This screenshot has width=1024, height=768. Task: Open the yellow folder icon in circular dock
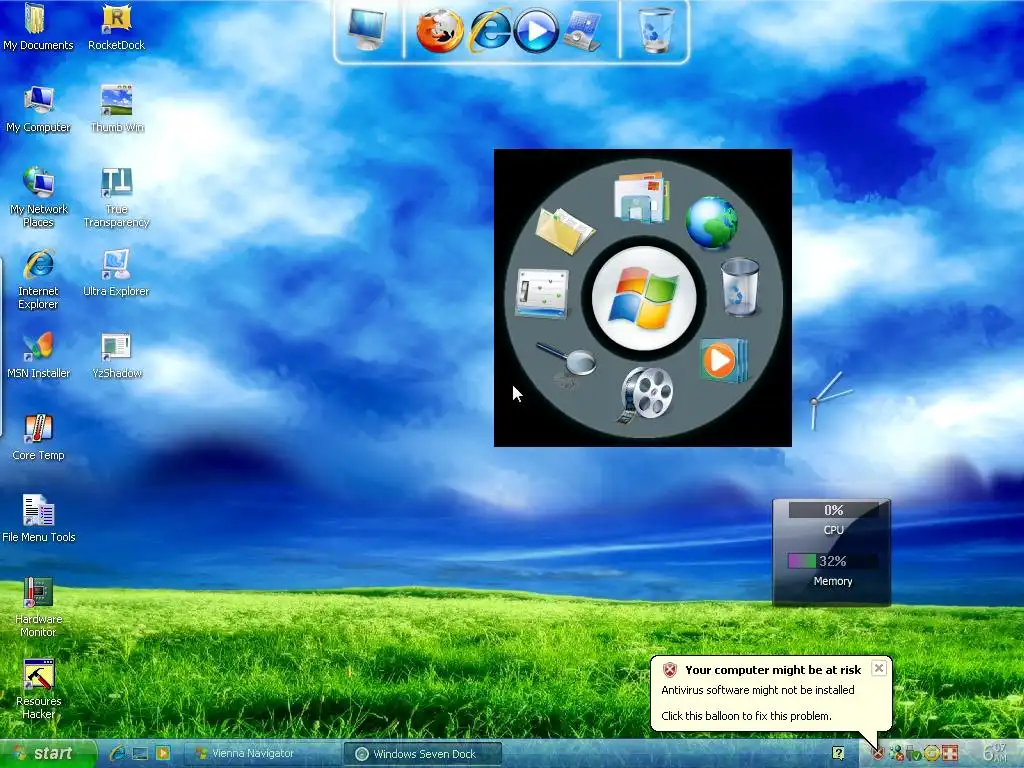coord(565,229)
